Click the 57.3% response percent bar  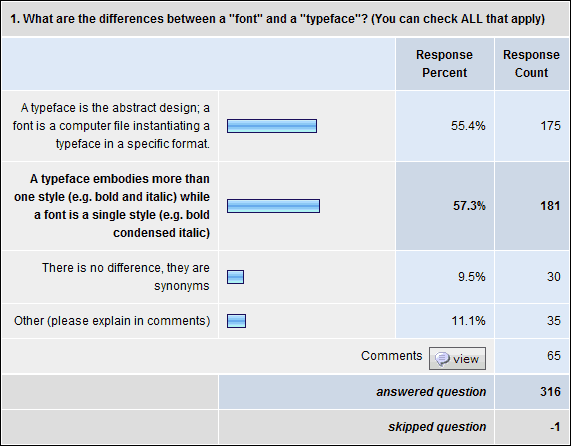point(273,206)
